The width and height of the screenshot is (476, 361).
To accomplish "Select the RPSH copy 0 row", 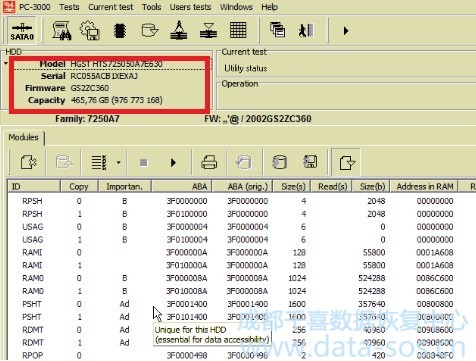I will point(242,201).
